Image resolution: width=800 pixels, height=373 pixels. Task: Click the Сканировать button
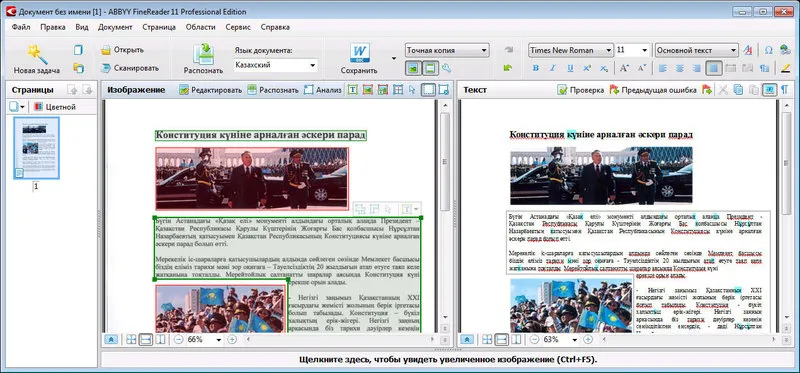tap(130, 68)
